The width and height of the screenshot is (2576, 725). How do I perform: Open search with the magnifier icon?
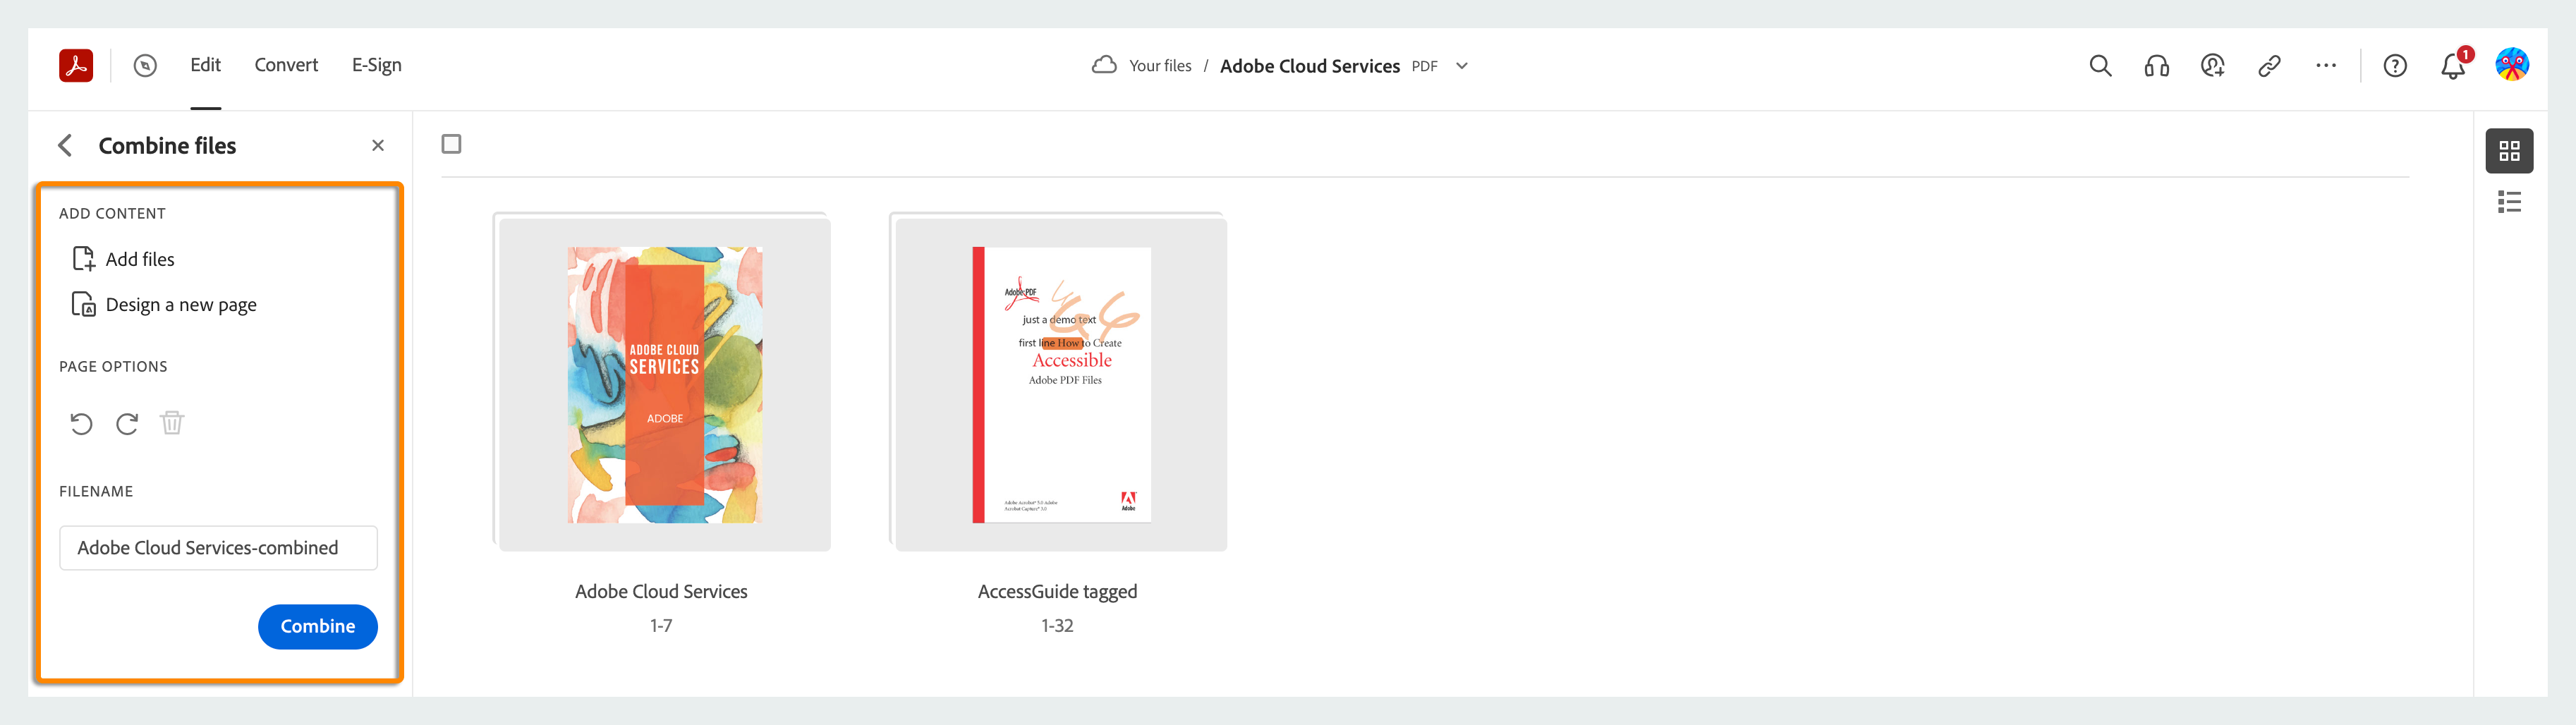(2100, 66)
